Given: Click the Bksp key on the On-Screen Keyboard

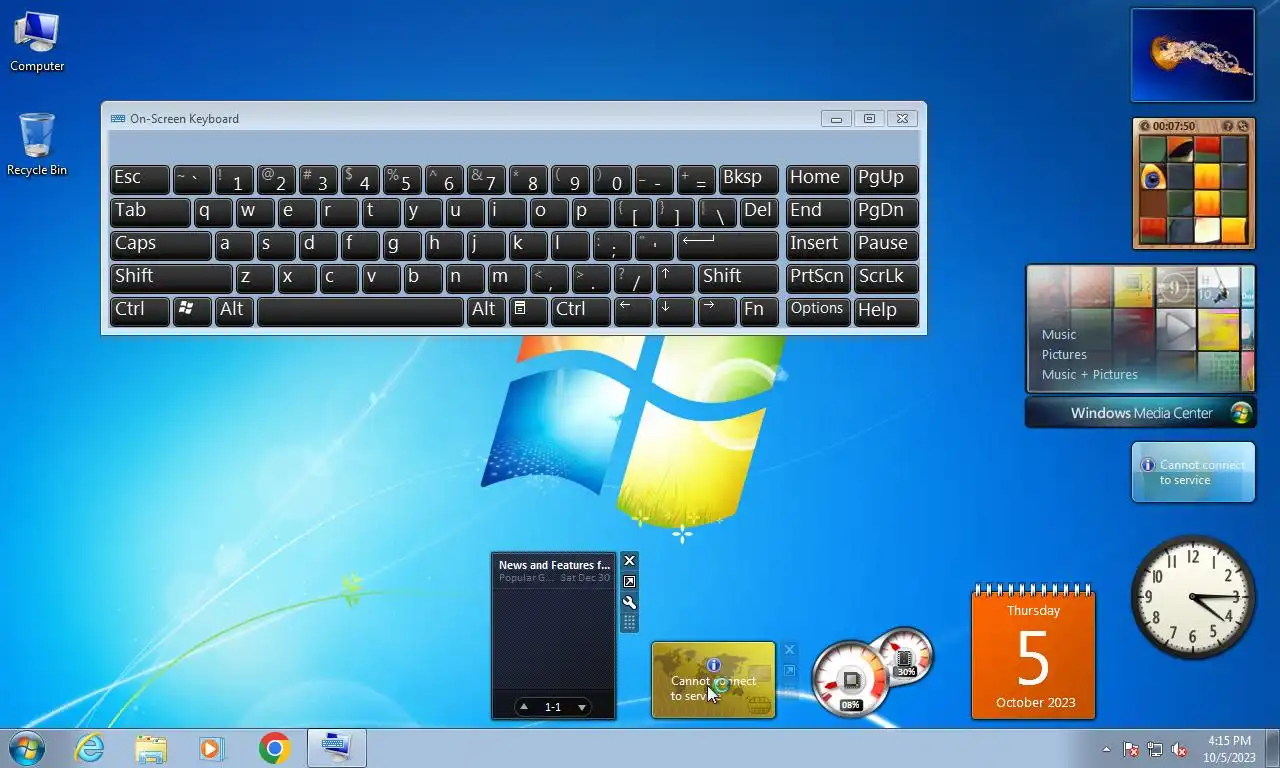Looking at the screenshot, I should coord(748,179).
